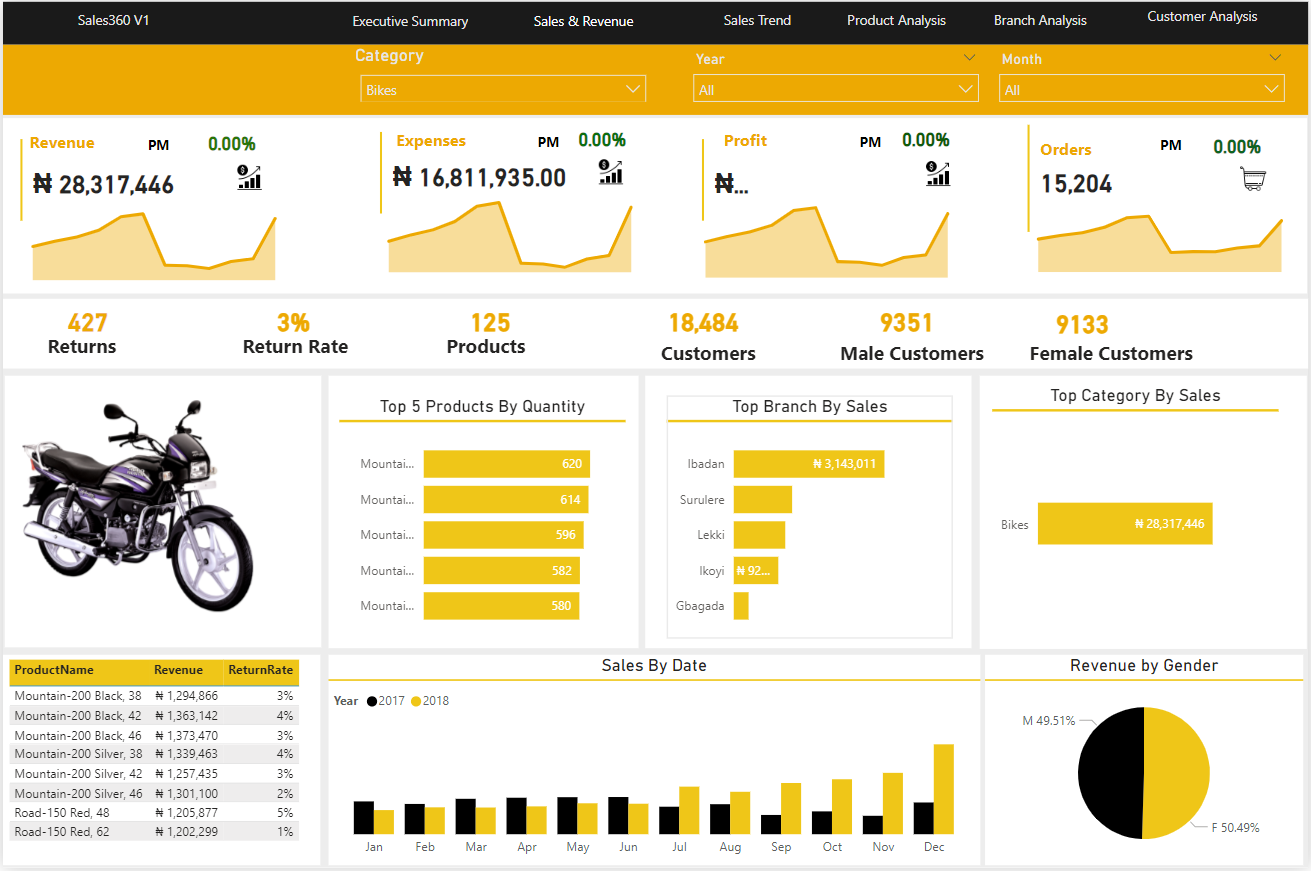Click the Revenue growth chart icon
This screenshot has width=1311, height=871.
point(249,178)
